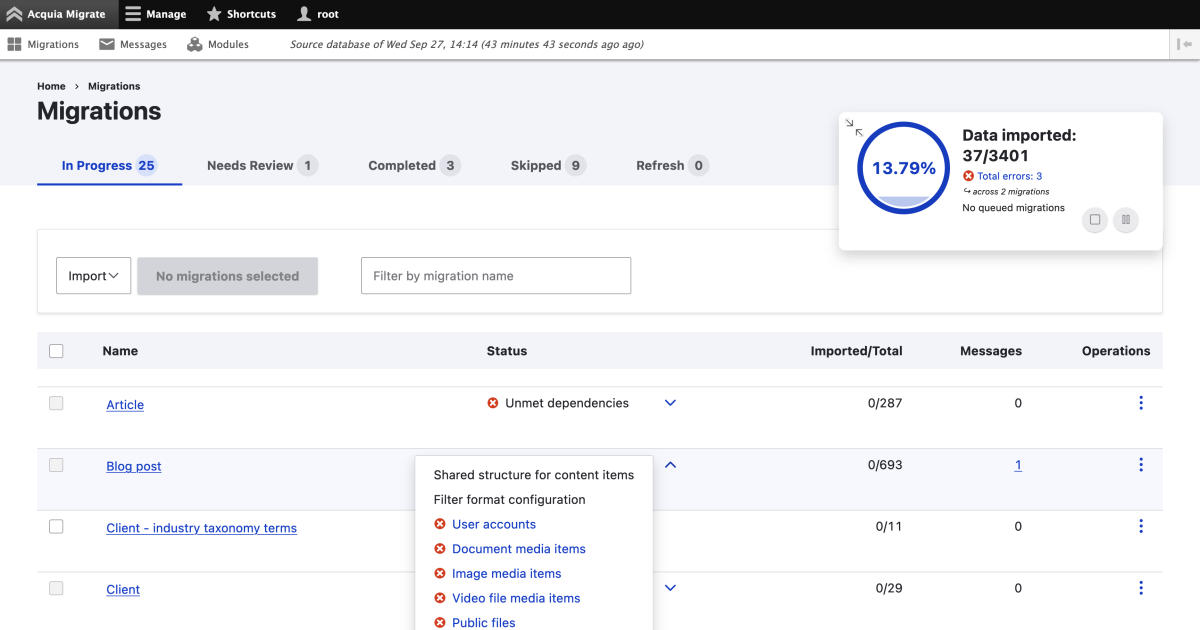Click the 13.79% circular progress indicator

[x=903, y=168]
